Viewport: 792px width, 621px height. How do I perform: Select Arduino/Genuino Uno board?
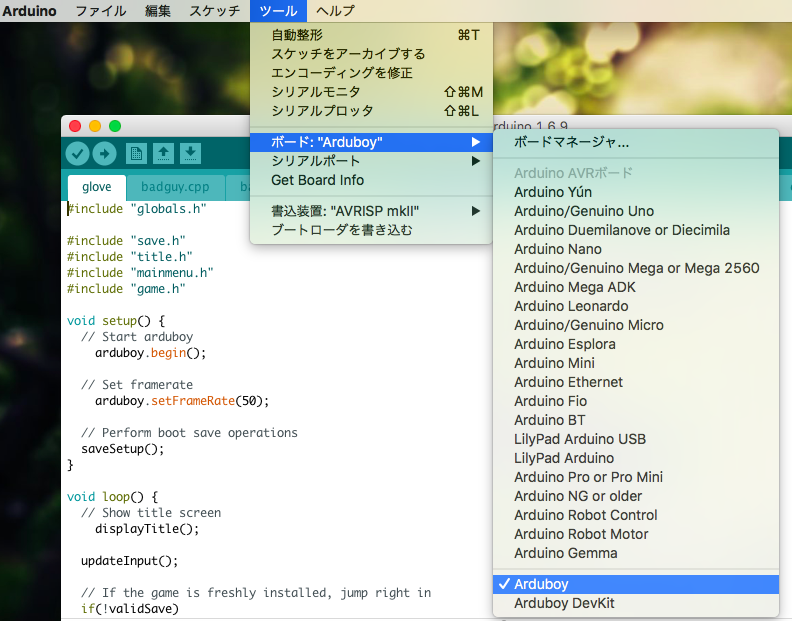click(x=636, y=211)
